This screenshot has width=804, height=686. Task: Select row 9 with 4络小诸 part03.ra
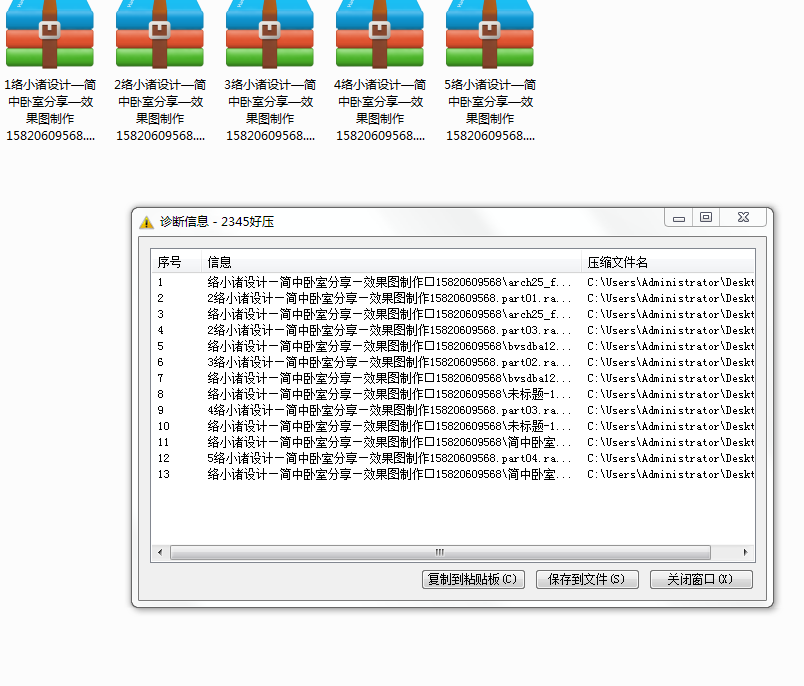click(453, 410)
